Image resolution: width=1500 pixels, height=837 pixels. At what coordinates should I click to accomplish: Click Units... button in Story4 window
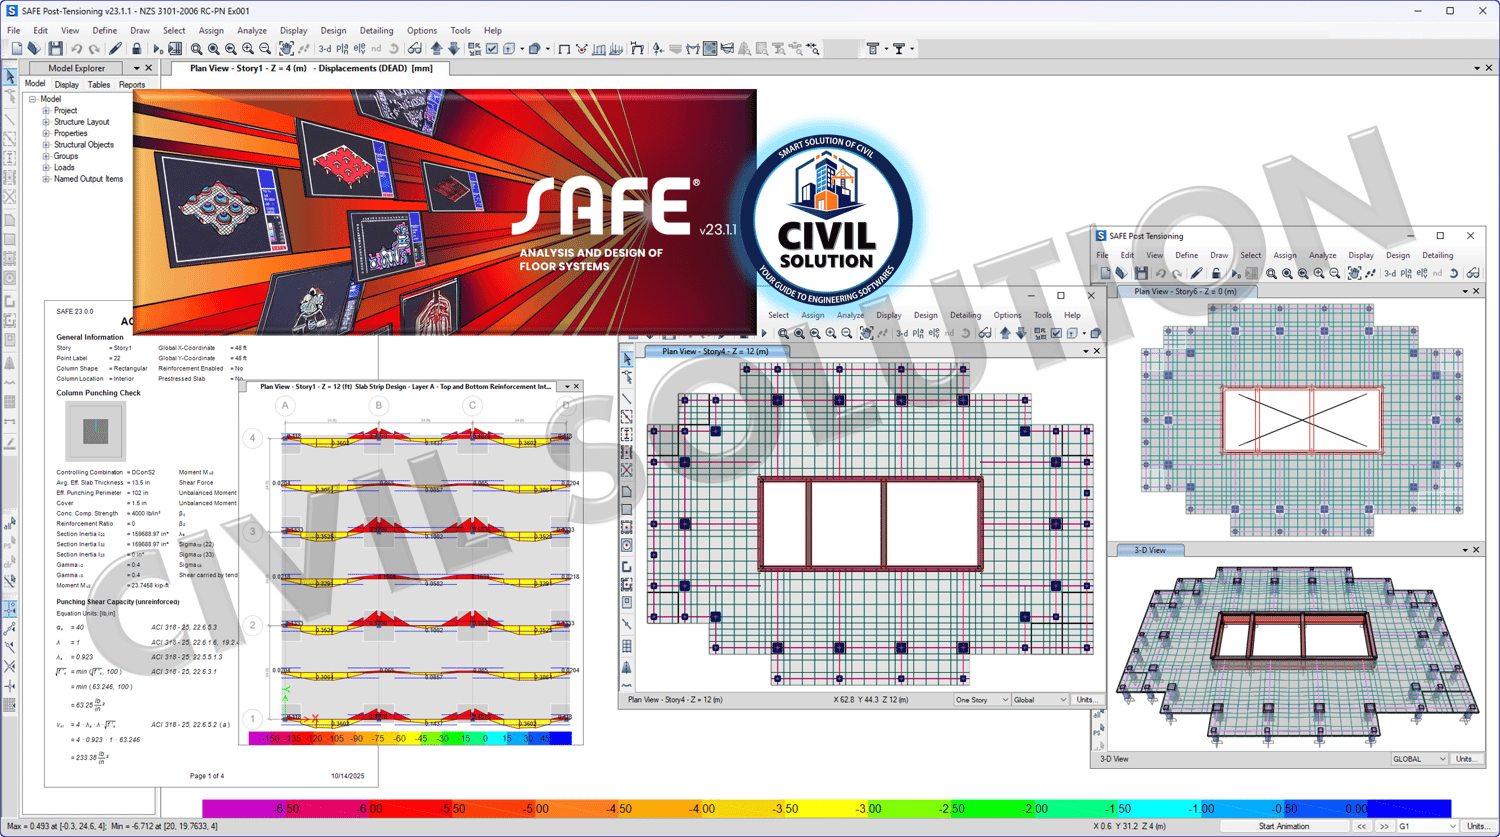[x=1086, y=700]
